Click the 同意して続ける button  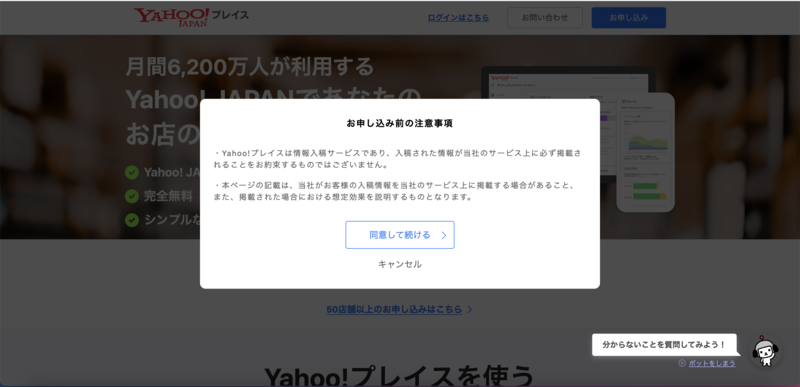click(x=399, y=235)
